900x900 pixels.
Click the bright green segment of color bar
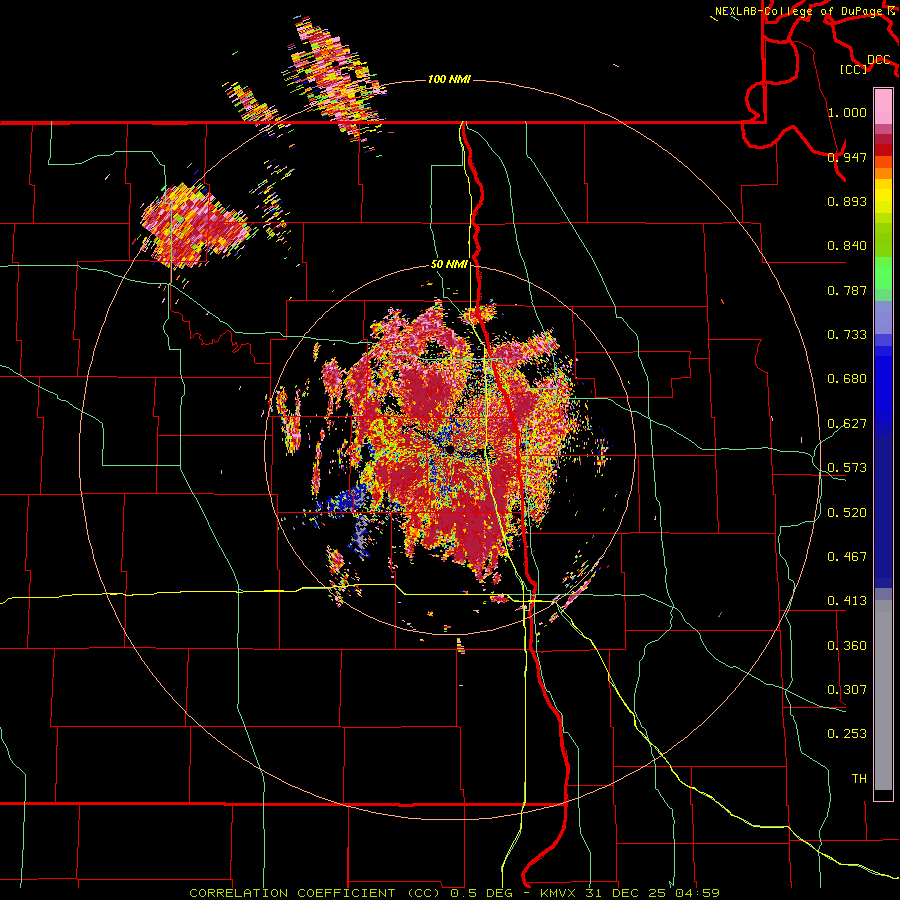pyautogui.click(x=883, y=273)
